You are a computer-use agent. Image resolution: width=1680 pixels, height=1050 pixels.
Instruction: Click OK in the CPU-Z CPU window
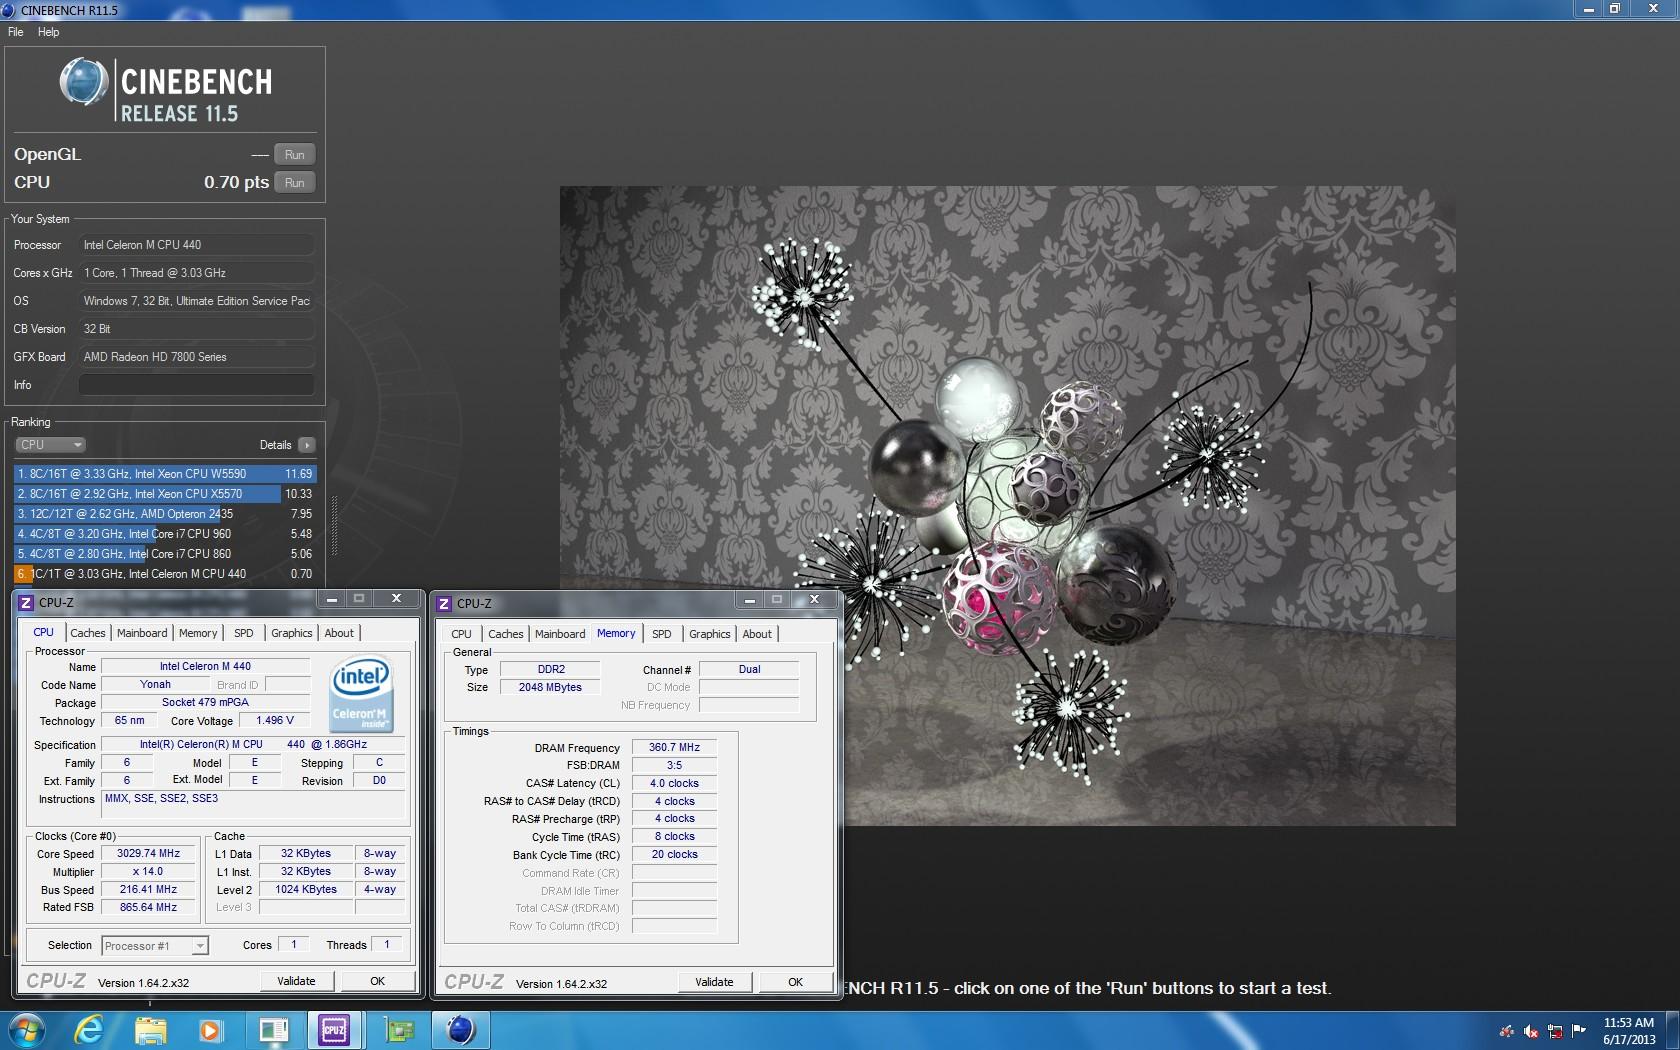[377, 981]
